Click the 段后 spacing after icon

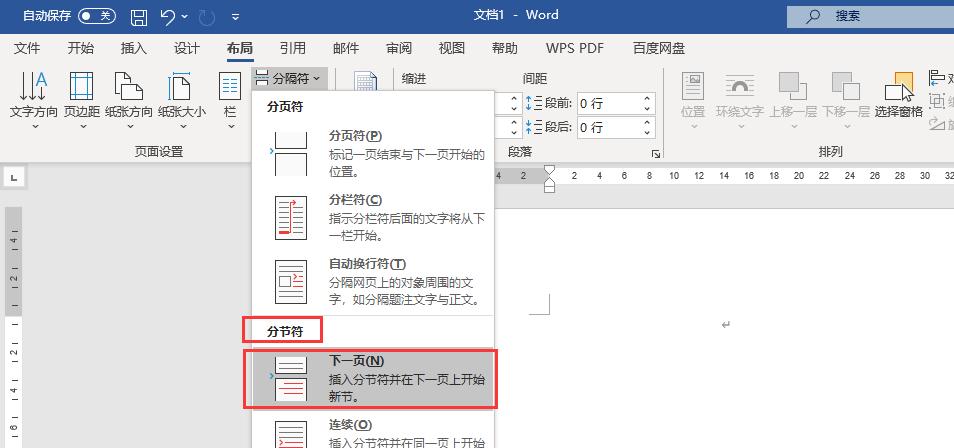(x=533, y=127)
